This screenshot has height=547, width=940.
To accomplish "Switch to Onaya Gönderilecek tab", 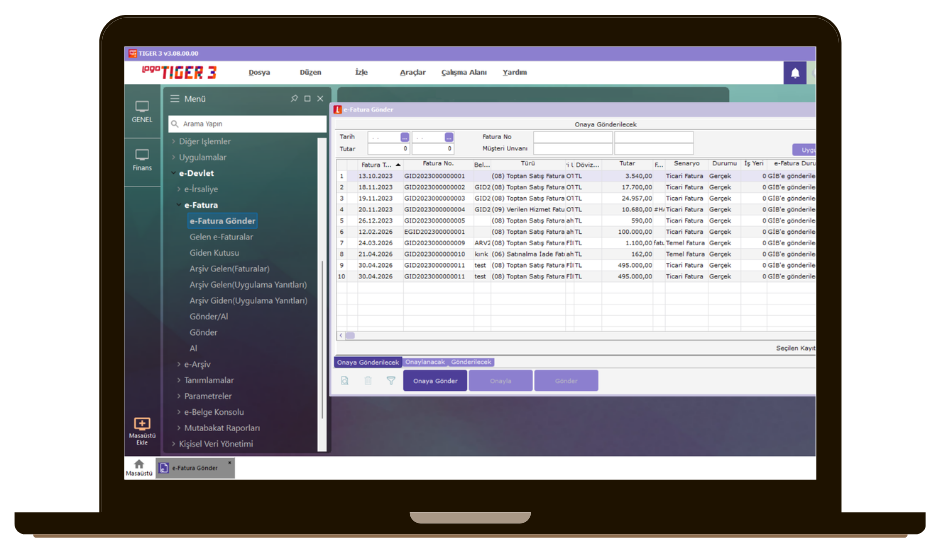I will tap(368, 362).
